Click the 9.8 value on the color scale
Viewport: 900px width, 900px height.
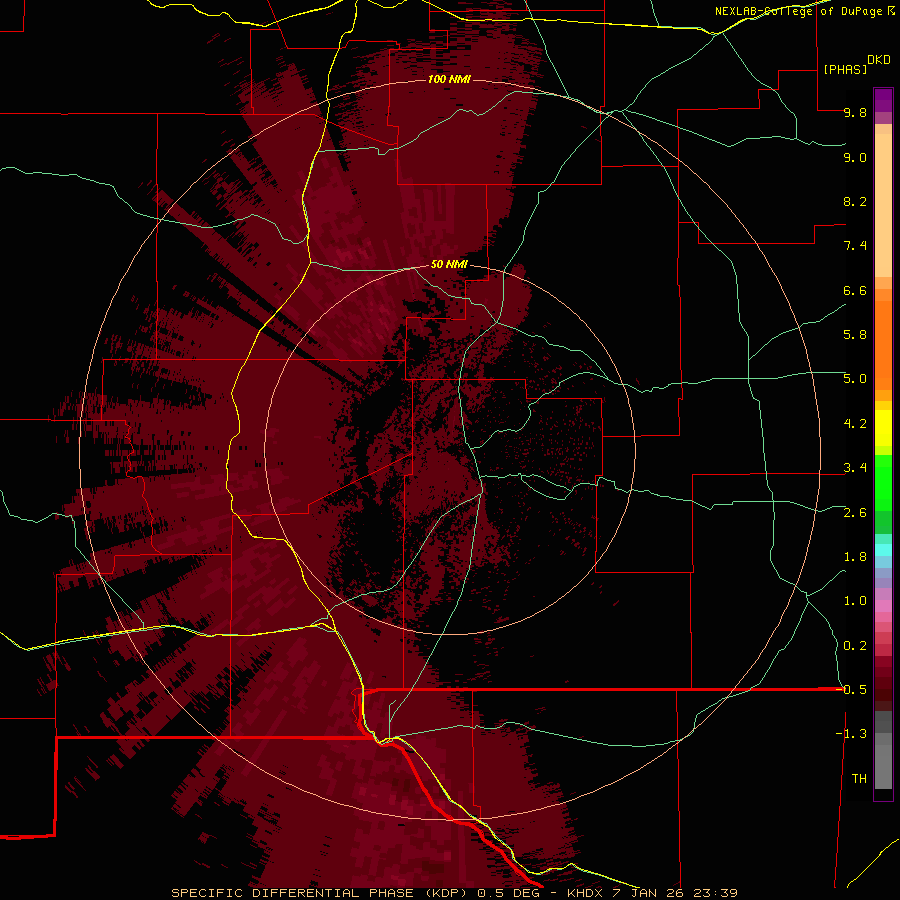855,113
